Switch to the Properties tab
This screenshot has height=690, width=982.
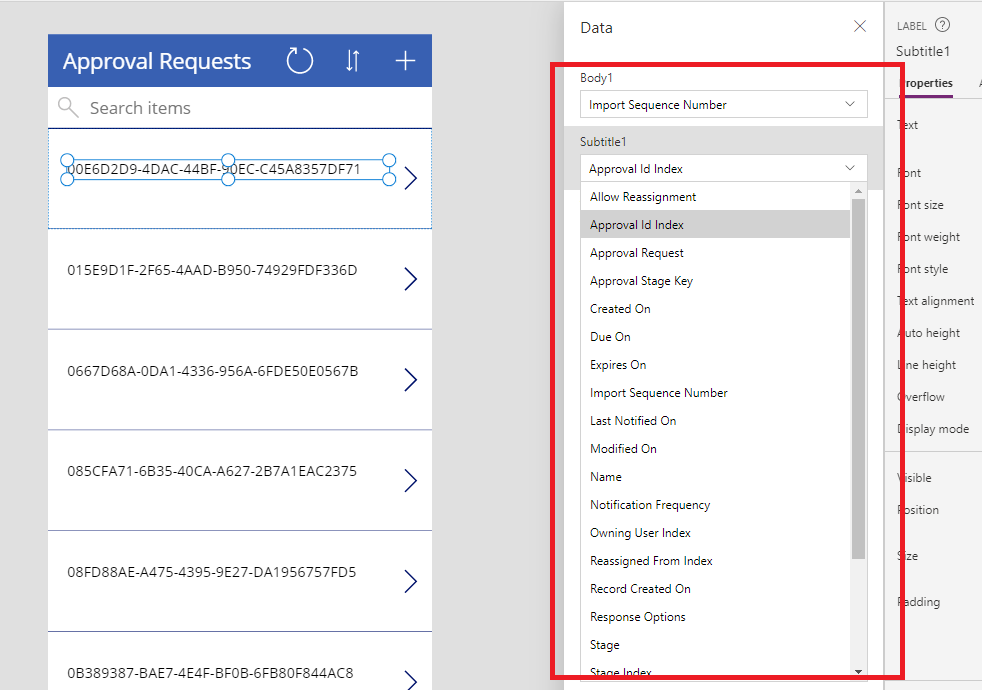point(927,83)
